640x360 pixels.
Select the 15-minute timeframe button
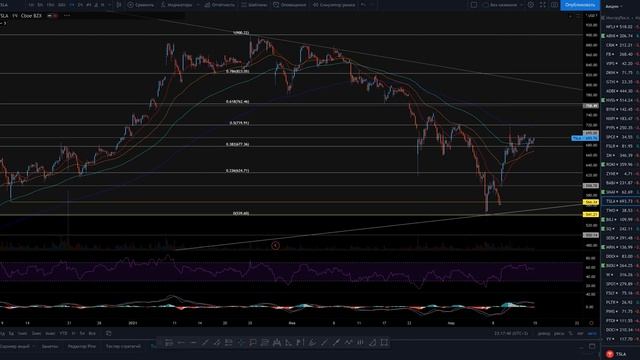[x=50, y=5]
